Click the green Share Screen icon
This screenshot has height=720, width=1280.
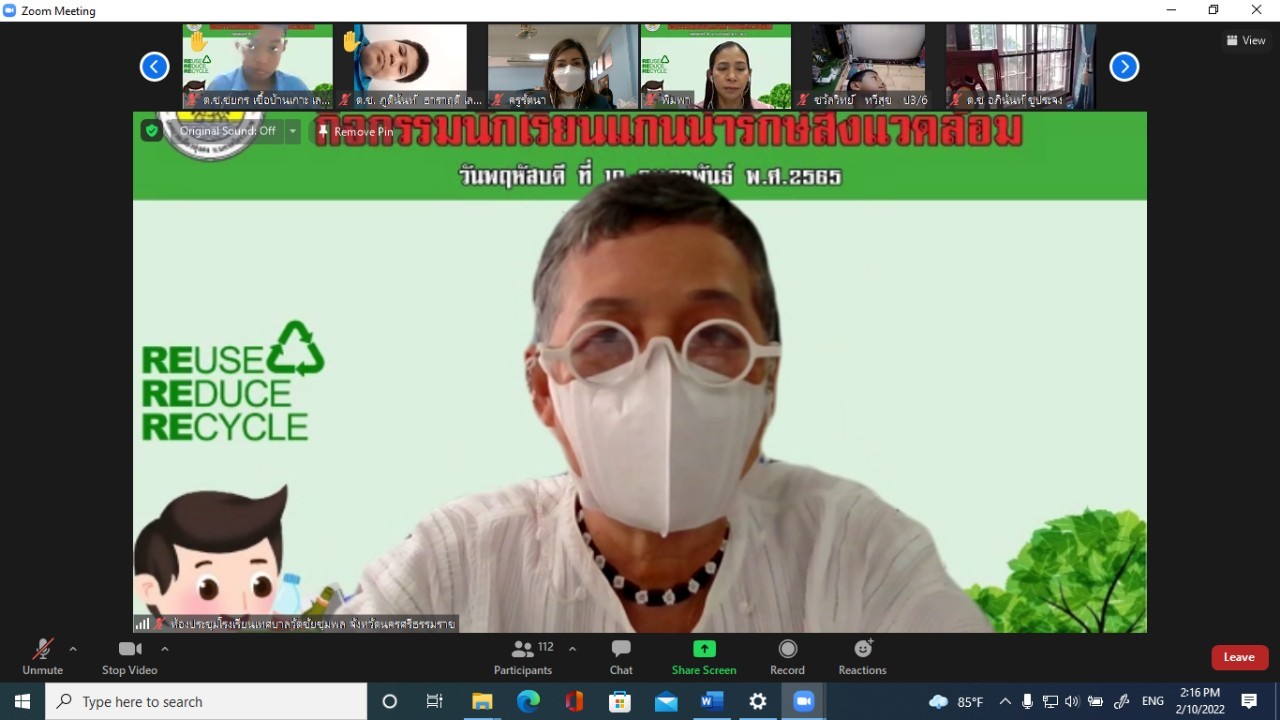(704, 649)
